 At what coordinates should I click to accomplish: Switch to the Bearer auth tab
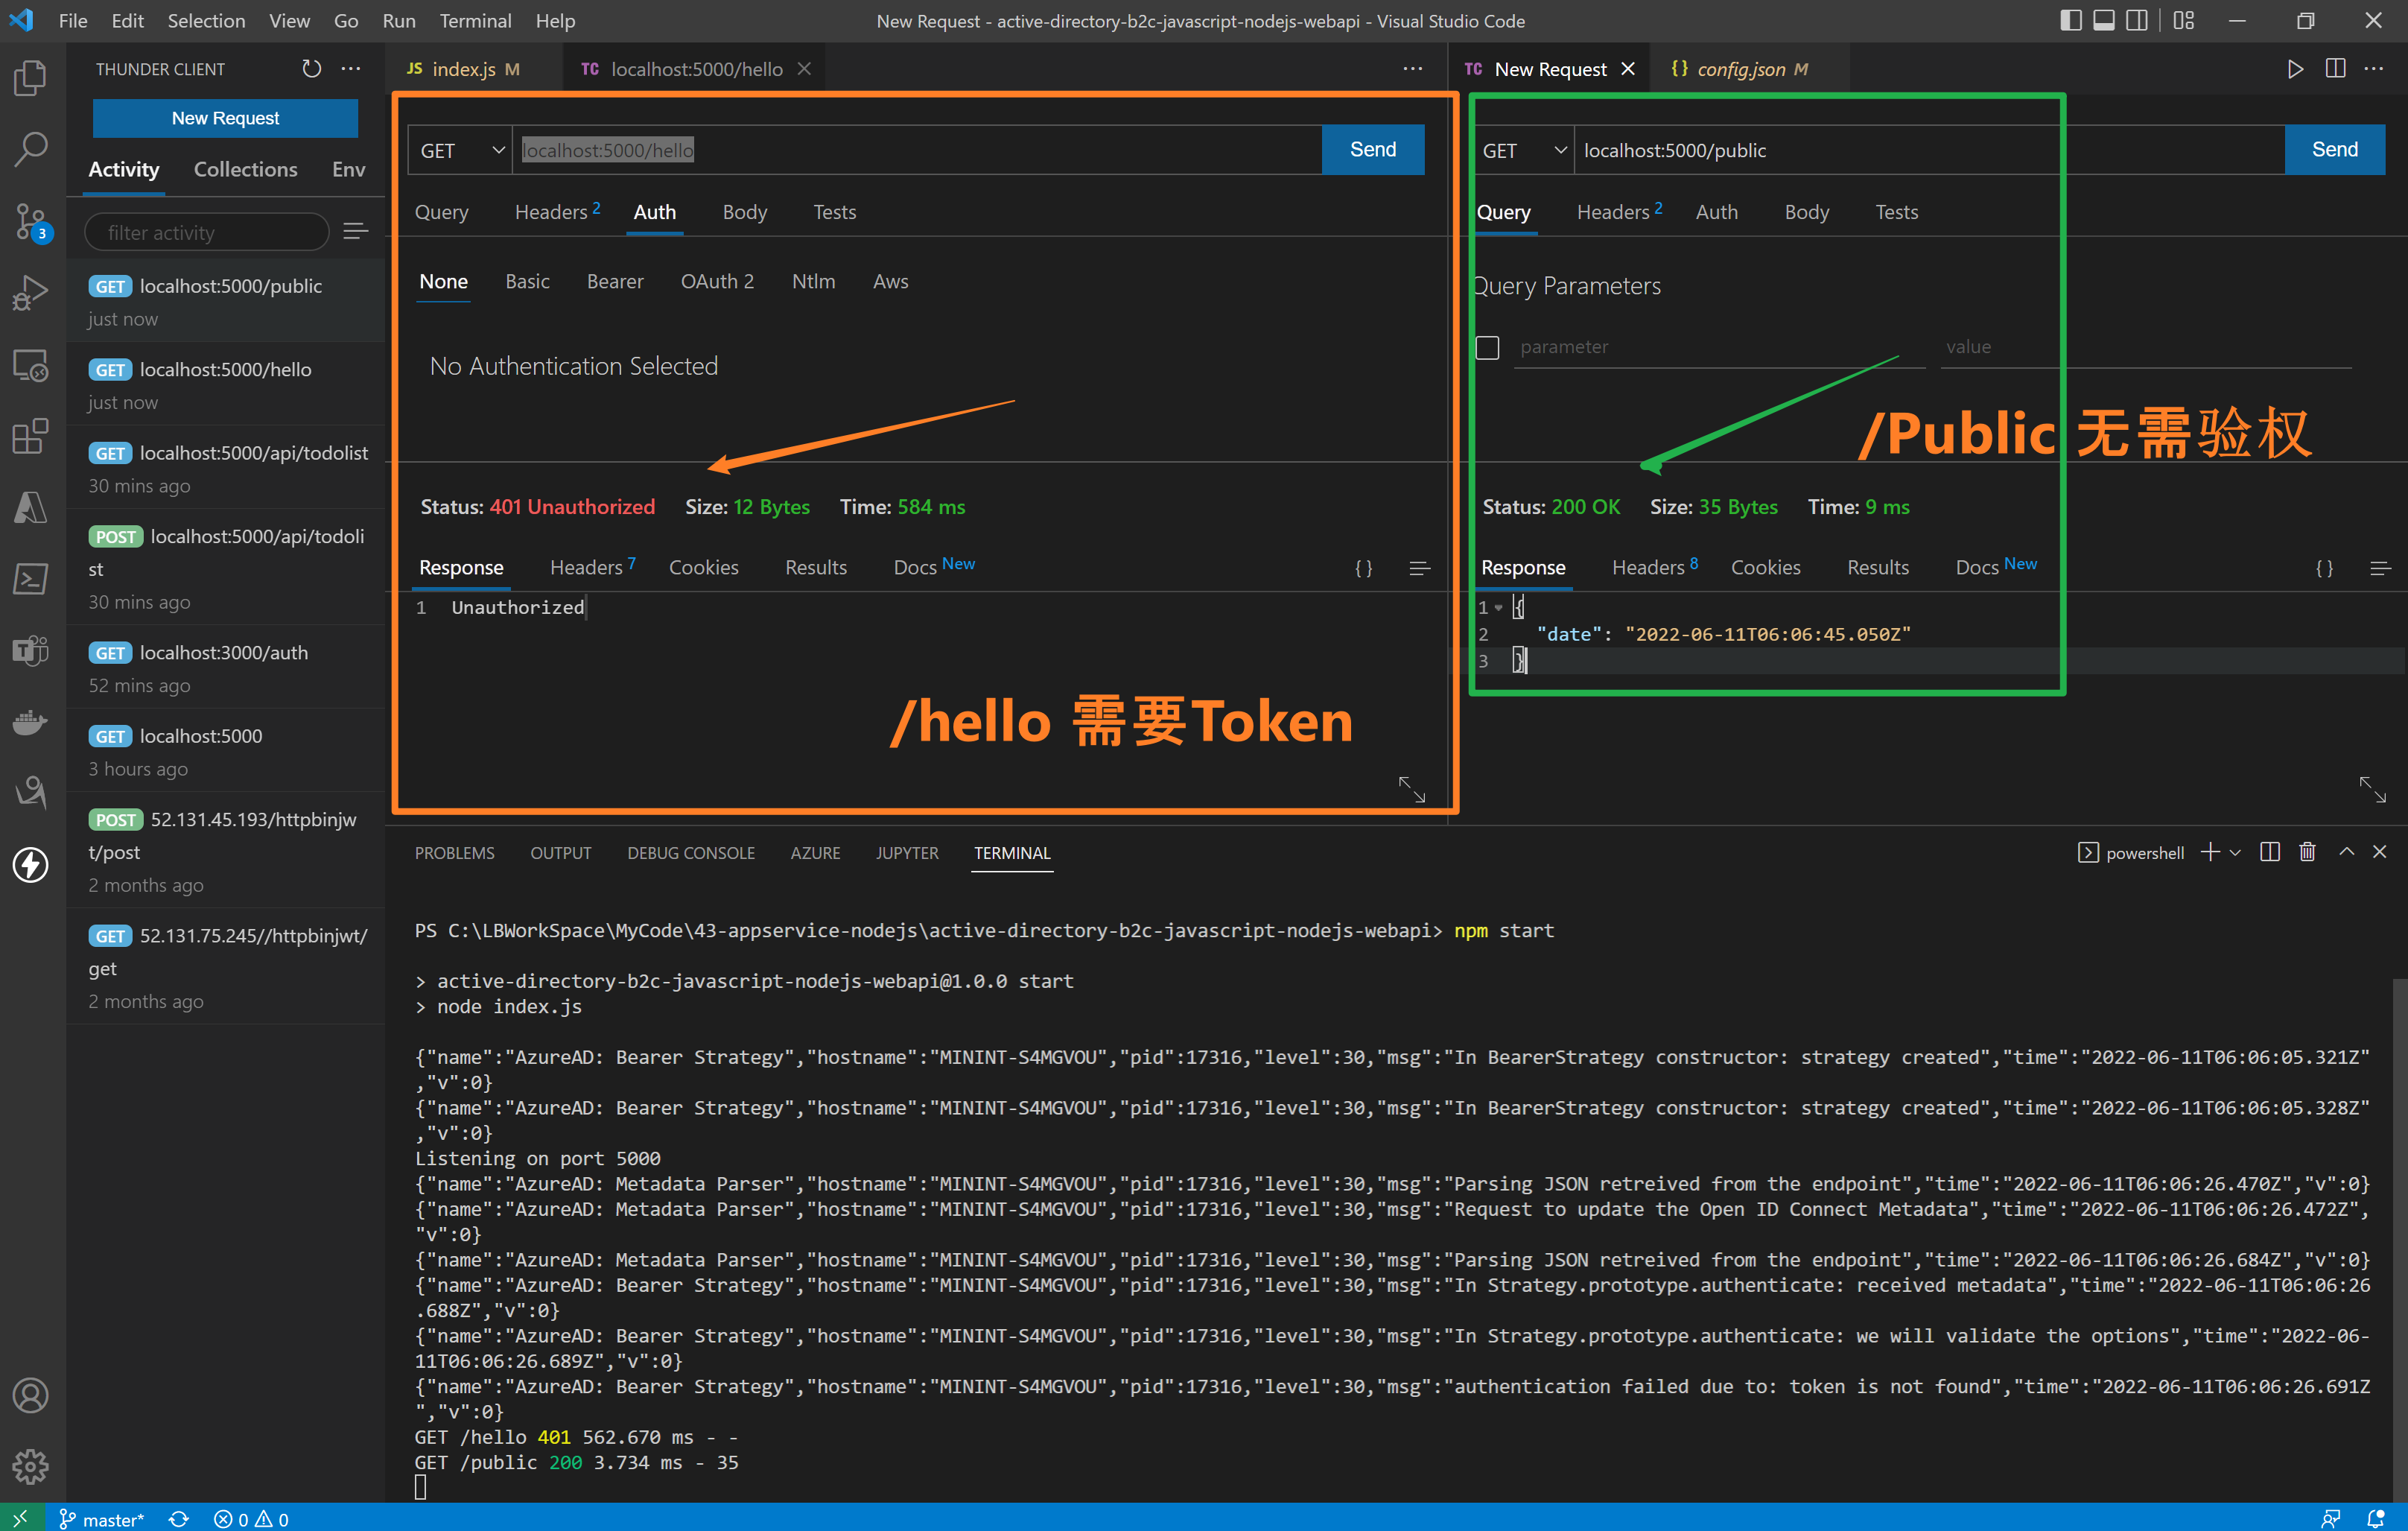coord(614,282)
